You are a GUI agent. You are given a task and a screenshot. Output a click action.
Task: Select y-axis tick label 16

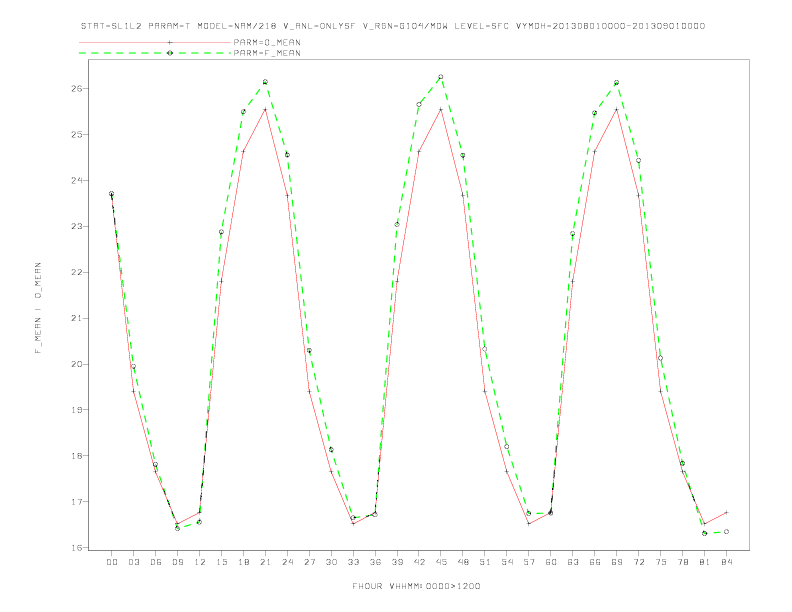point(76,547)
